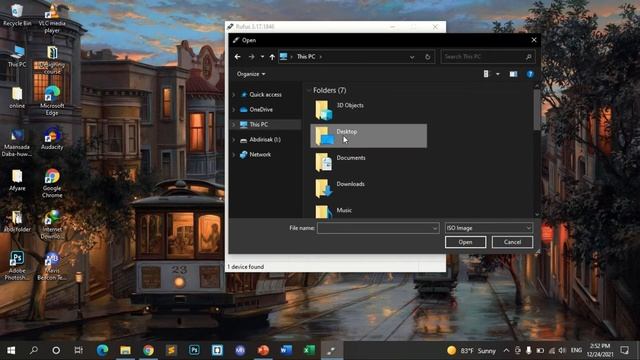640x360 pixels.
Task: Open Task View on taskbar
Action: click(78, 350)
